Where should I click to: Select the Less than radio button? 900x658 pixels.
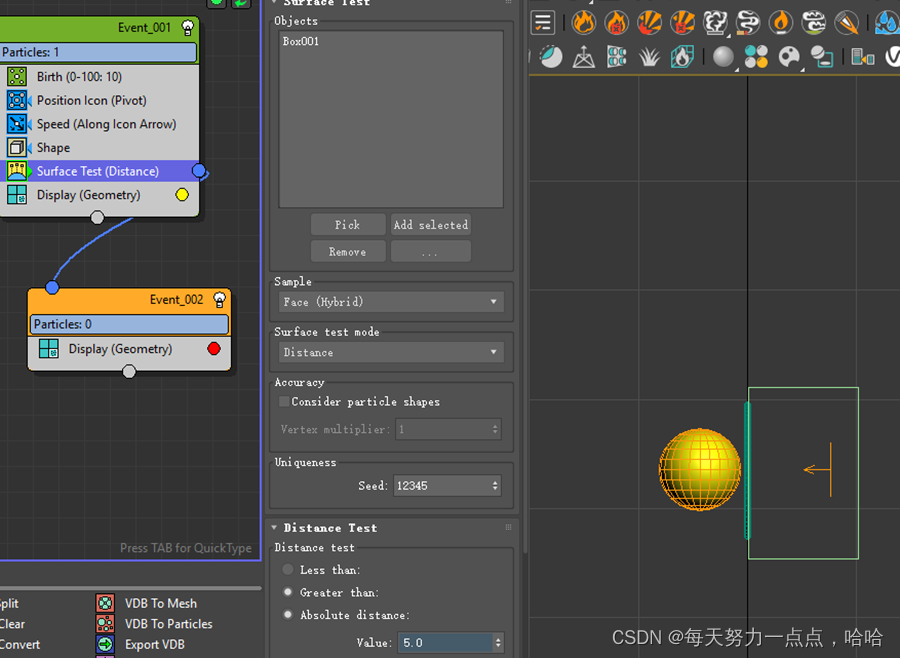click(x=288, y=570)
